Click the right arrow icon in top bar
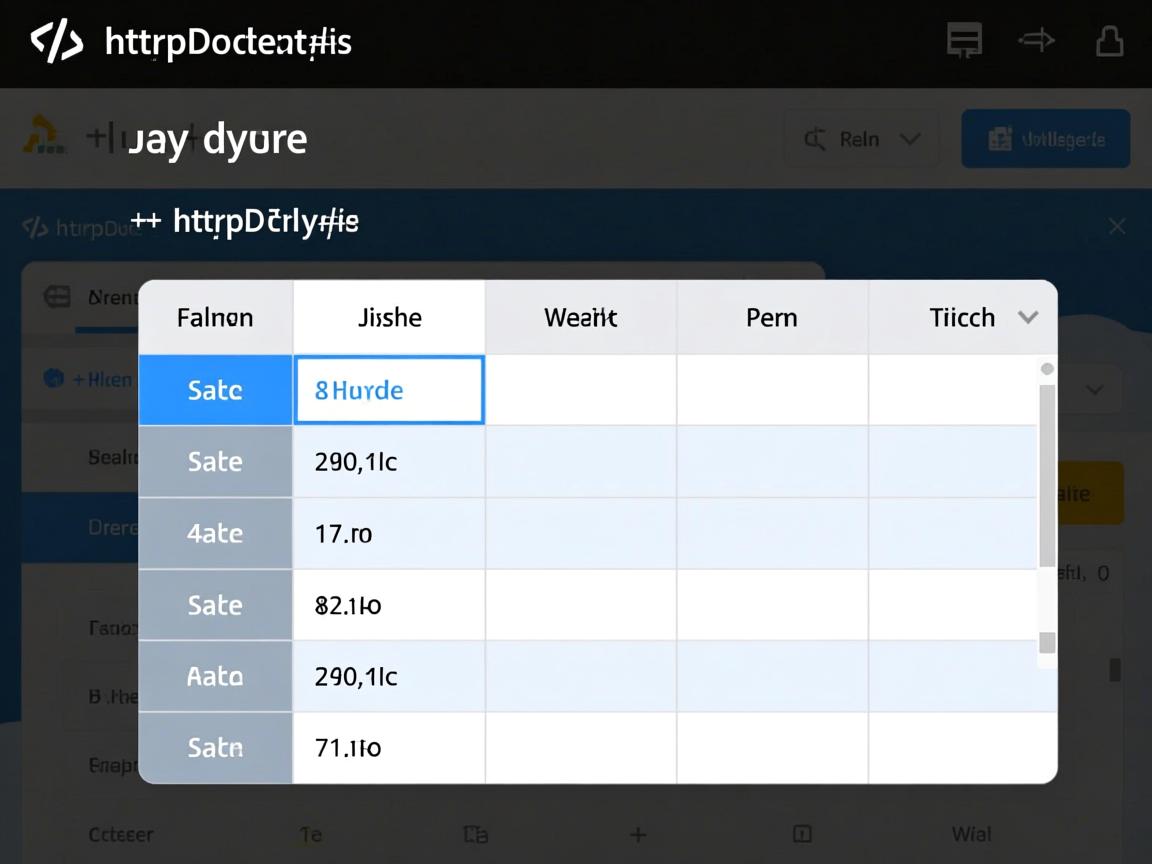This screenshot has width=1152, height=864. pyautogui.click(x=1036, y=41)
